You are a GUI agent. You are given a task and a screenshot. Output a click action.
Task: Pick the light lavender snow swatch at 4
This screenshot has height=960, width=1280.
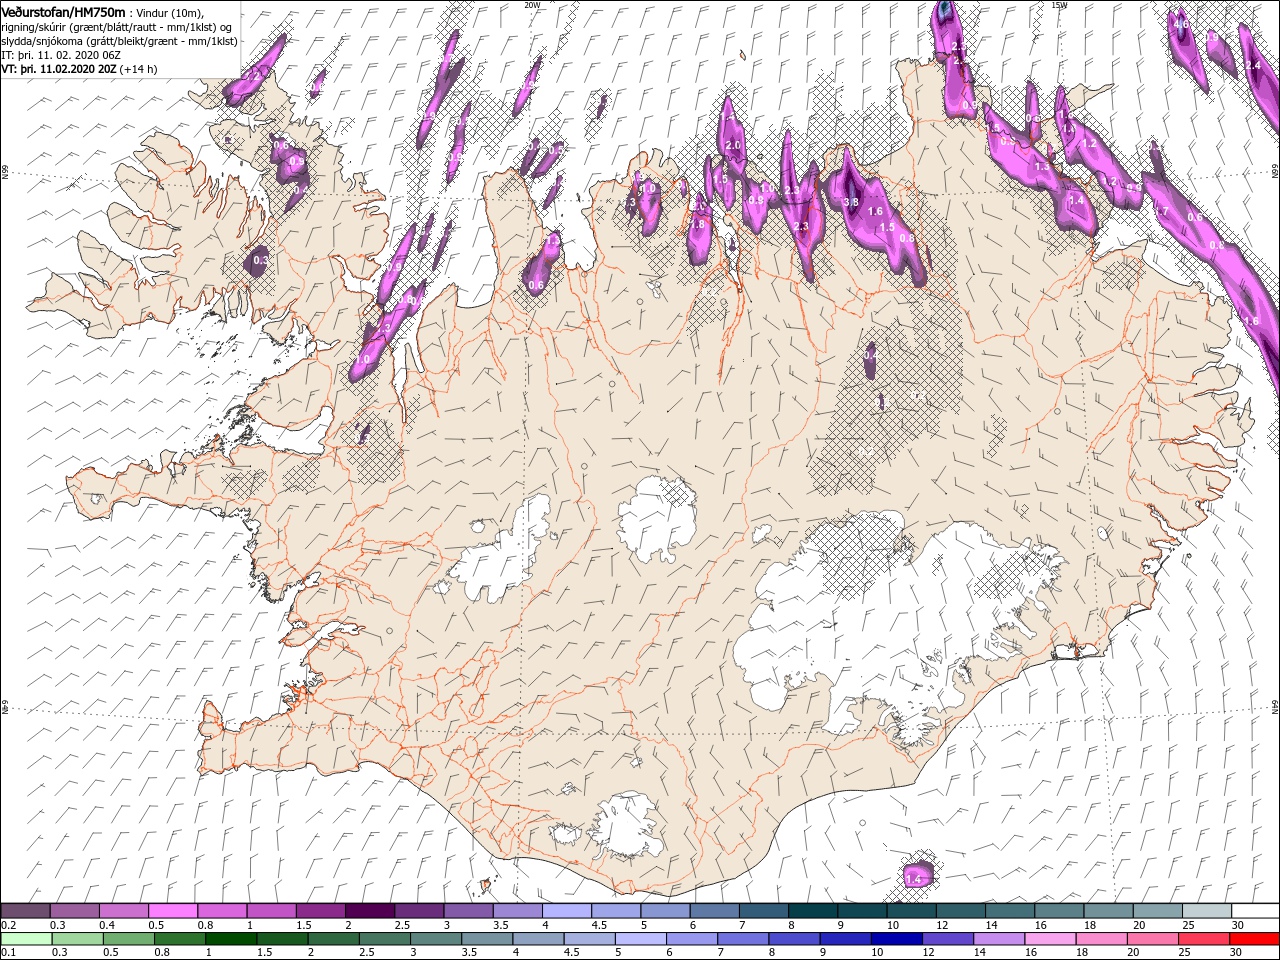(567, 911)
